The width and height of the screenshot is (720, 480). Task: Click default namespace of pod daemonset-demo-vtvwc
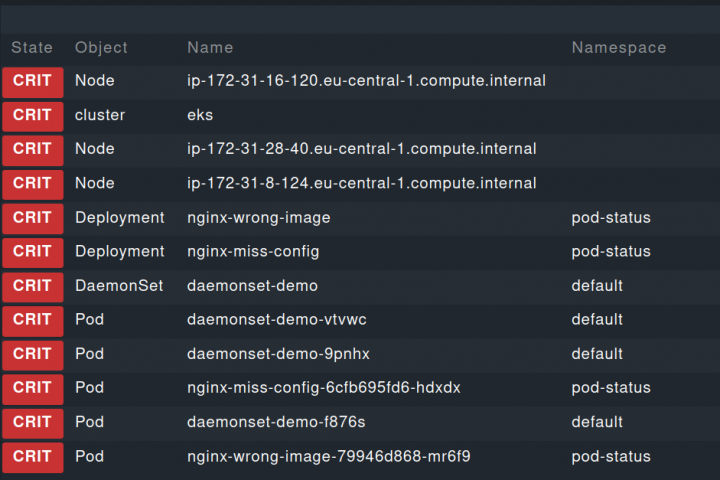[x=597, y=319]
